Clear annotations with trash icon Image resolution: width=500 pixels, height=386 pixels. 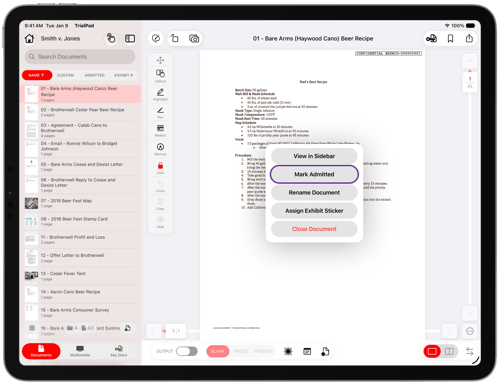160,204
